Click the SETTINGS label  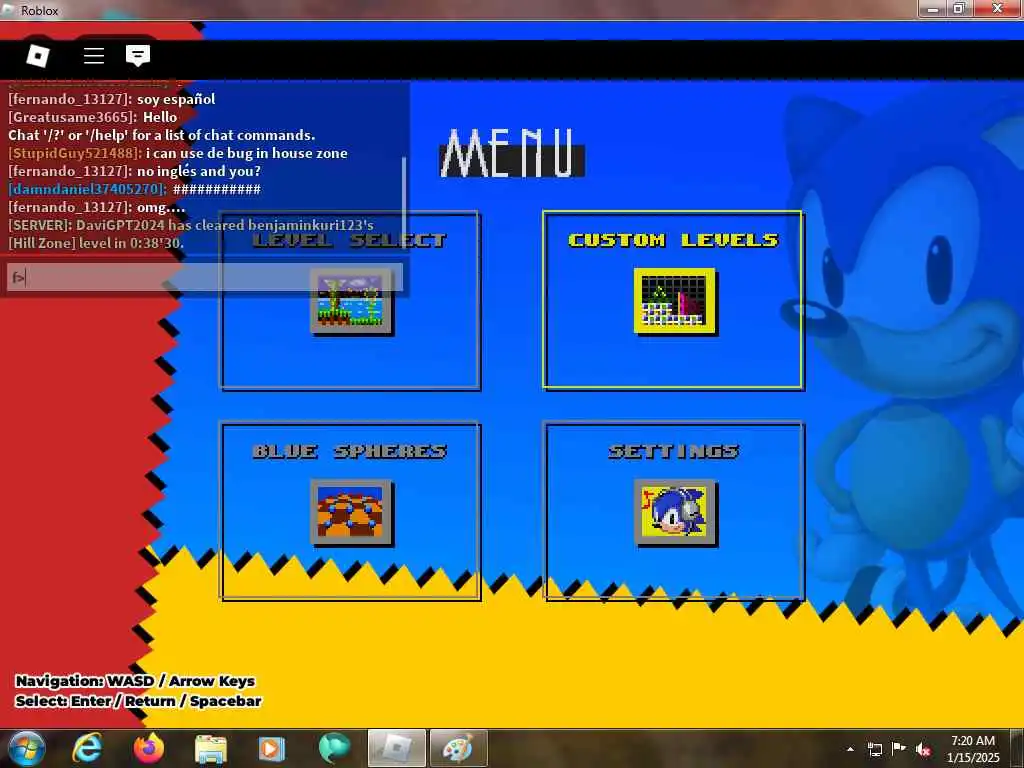pyautogui.click(x=674, y=451)
